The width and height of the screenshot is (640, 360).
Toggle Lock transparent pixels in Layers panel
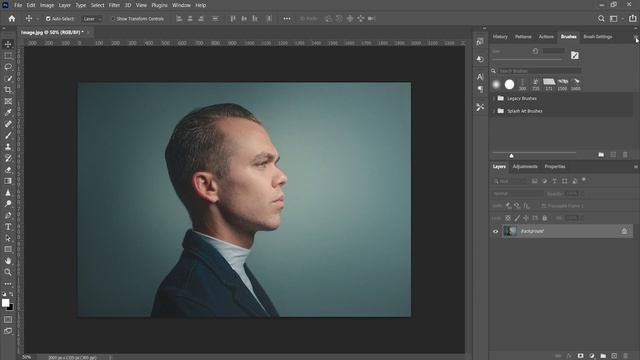coord(508,218)
